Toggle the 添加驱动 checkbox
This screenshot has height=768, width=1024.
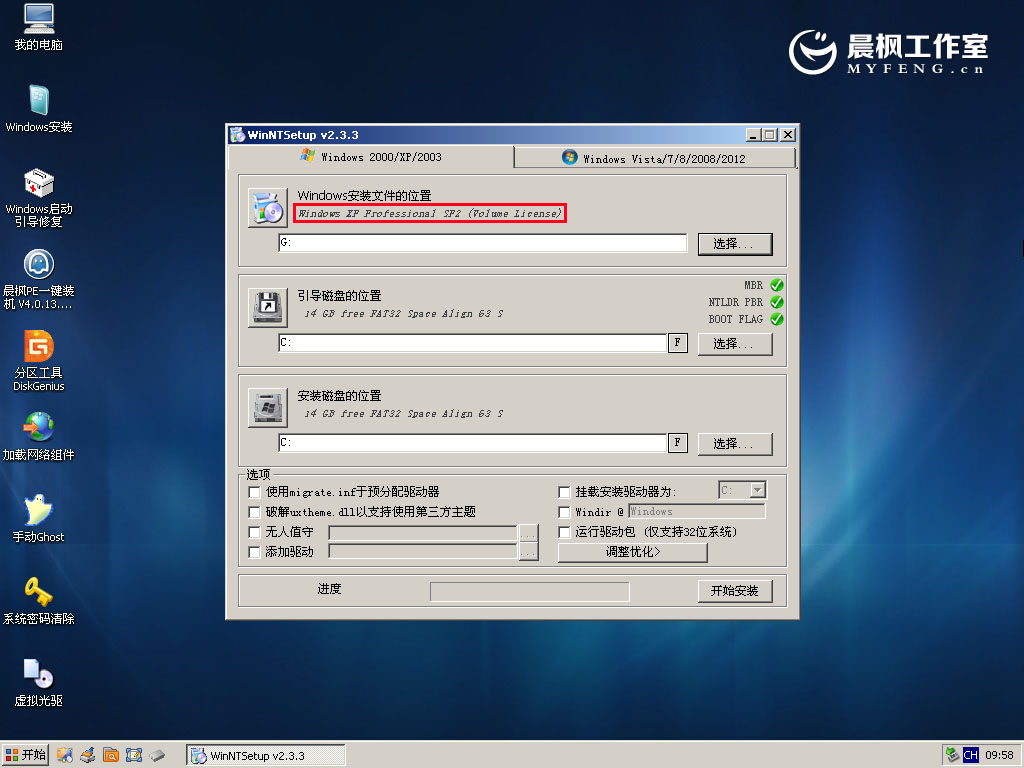(x=255, y=552)
